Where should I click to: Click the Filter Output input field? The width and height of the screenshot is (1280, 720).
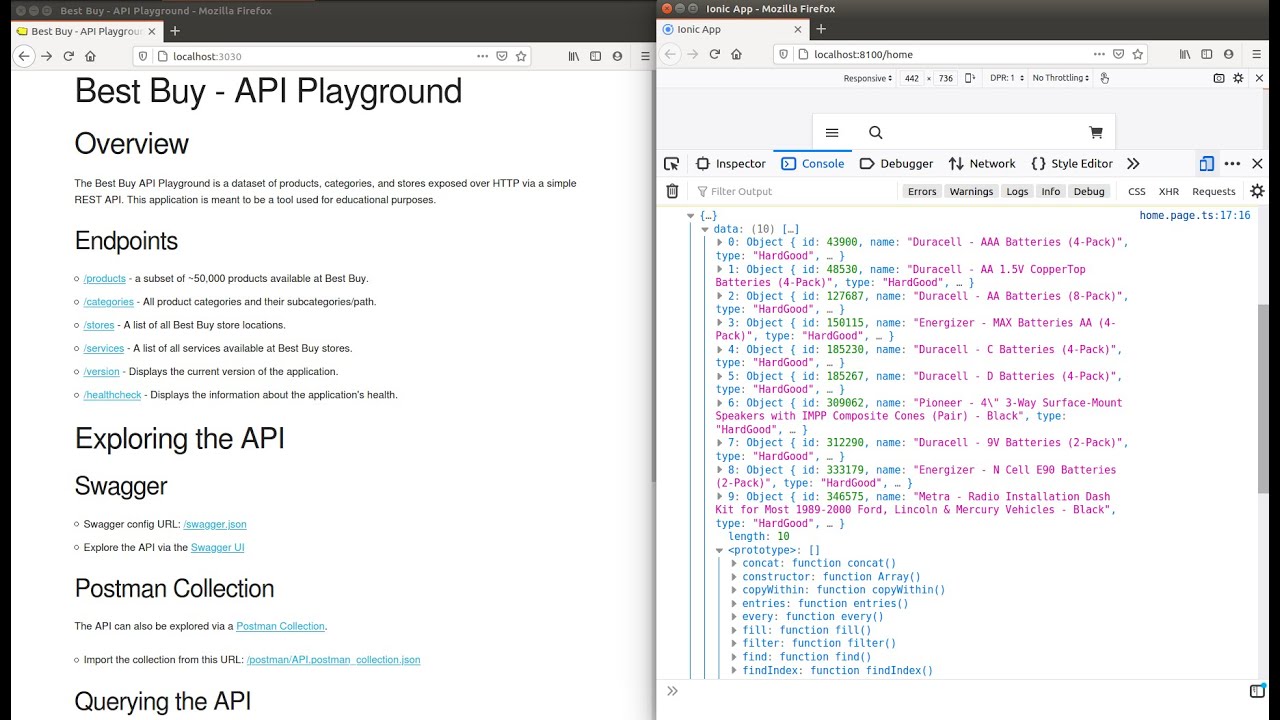795,191
